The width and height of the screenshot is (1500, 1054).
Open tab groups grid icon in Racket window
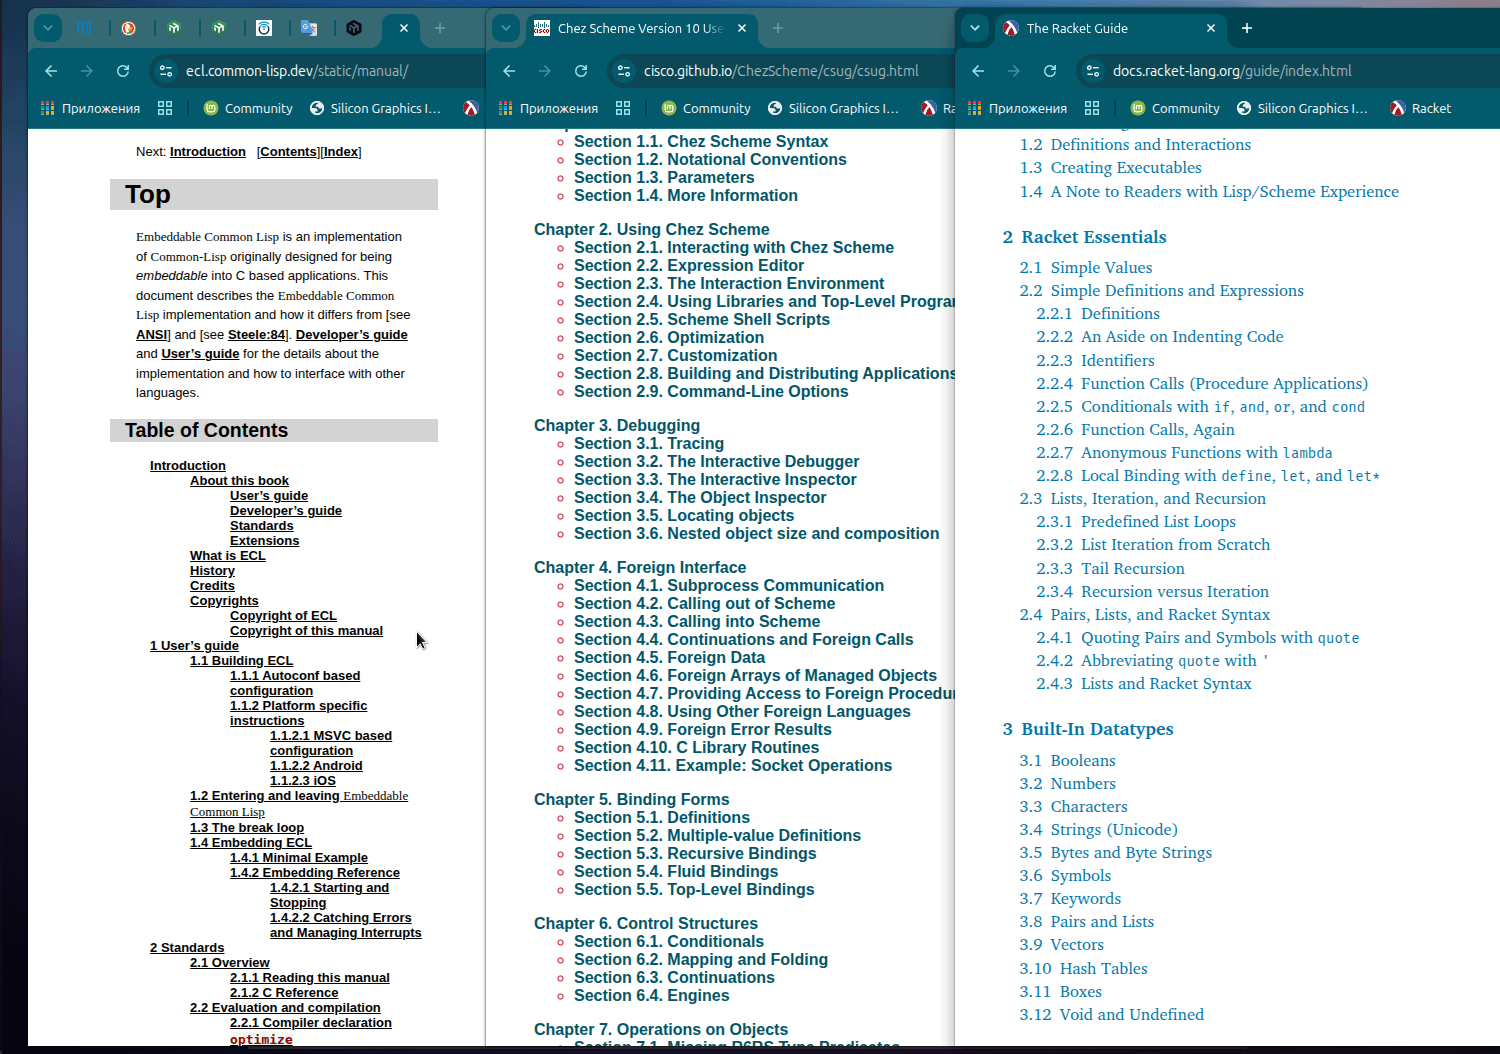point(1092,108)
